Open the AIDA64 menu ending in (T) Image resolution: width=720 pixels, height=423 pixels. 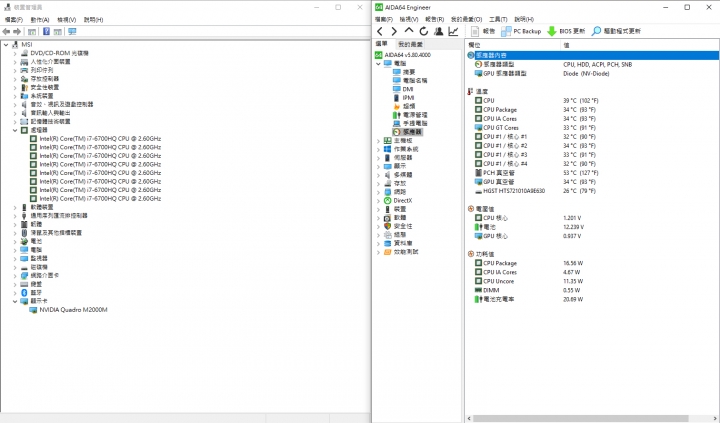point(498,19)
